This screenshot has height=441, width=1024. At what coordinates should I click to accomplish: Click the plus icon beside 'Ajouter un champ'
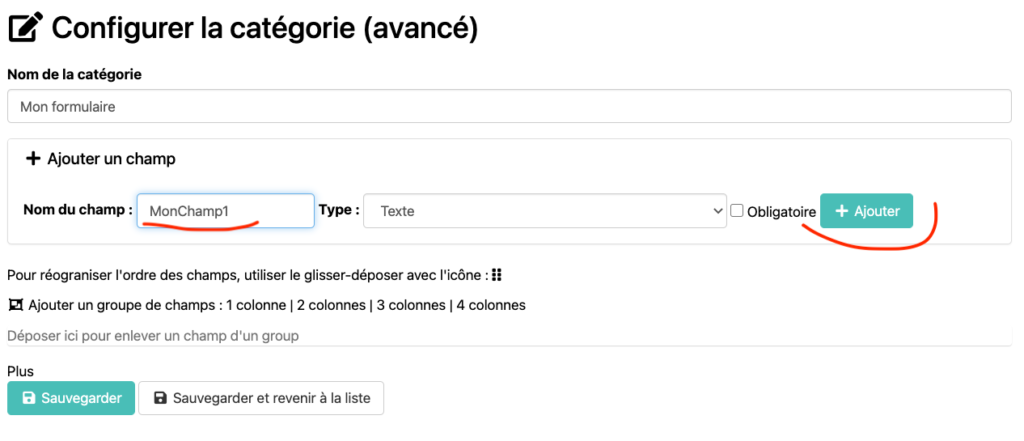pos(32,159)
